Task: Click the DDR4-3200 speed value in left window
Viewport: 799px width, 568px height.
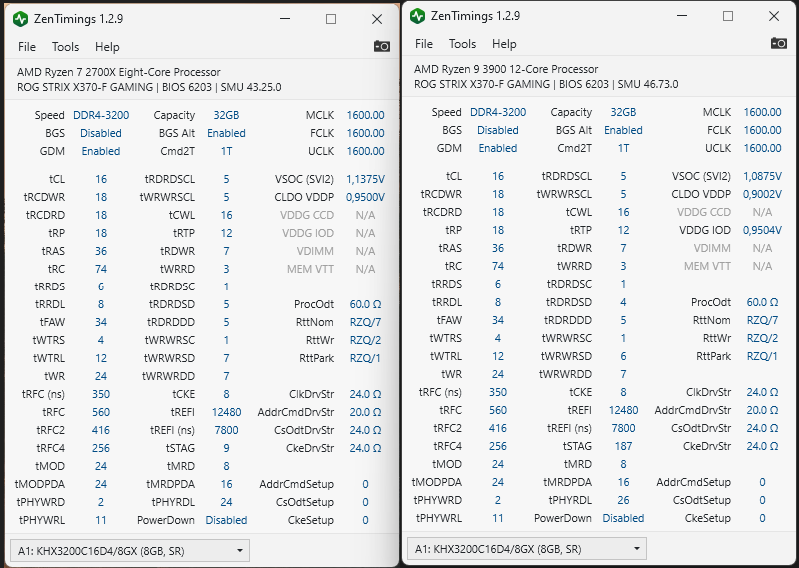Action: pyautogui.click(x=103, y=115)
